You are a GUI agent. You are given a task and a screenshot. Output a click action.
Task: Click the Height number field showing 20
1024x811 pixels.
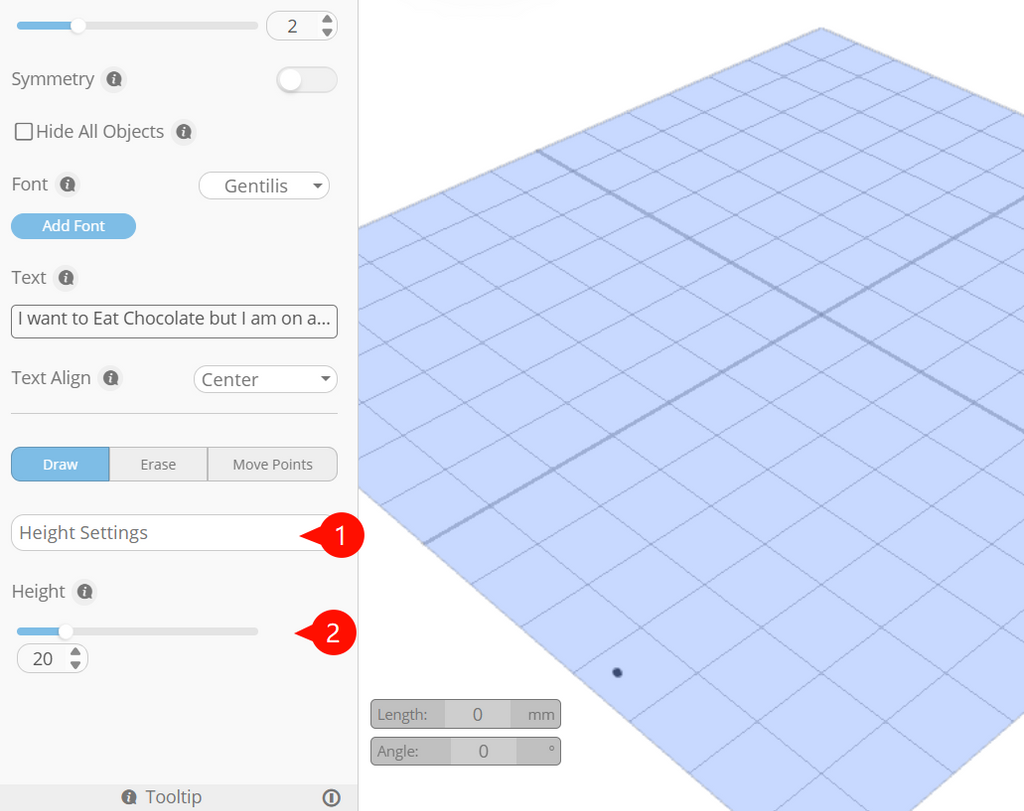[x=52, y=658]
